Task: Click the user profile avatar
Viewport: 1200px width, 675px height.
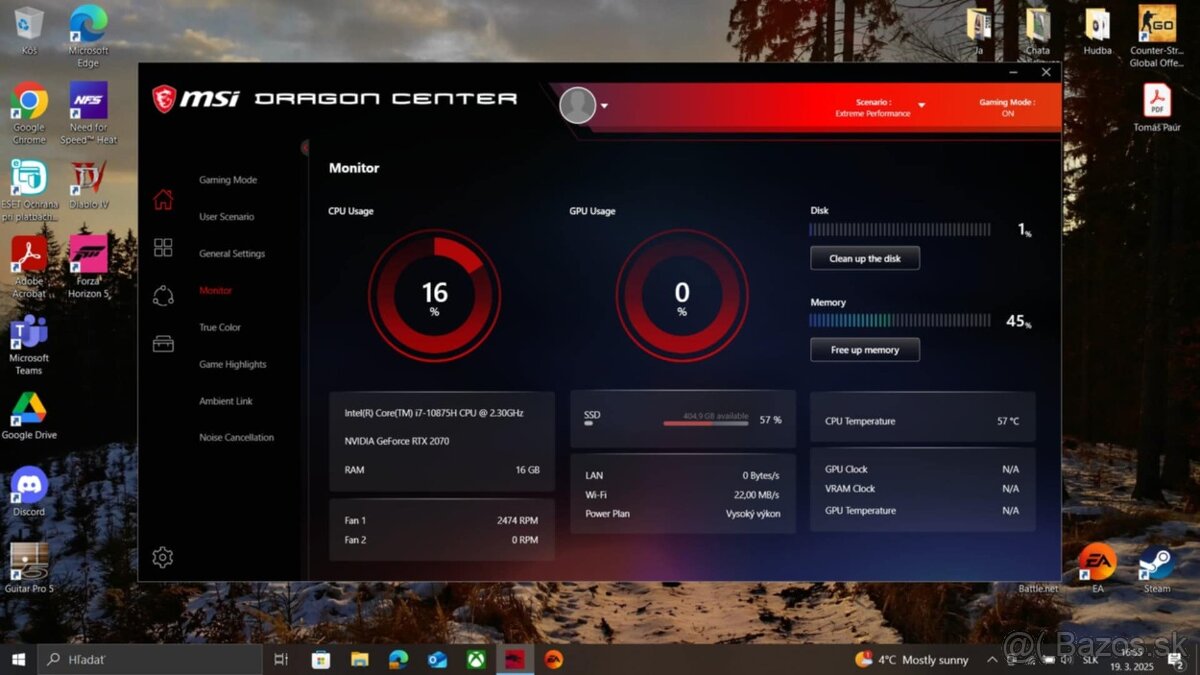Action: tap(578, 105)
